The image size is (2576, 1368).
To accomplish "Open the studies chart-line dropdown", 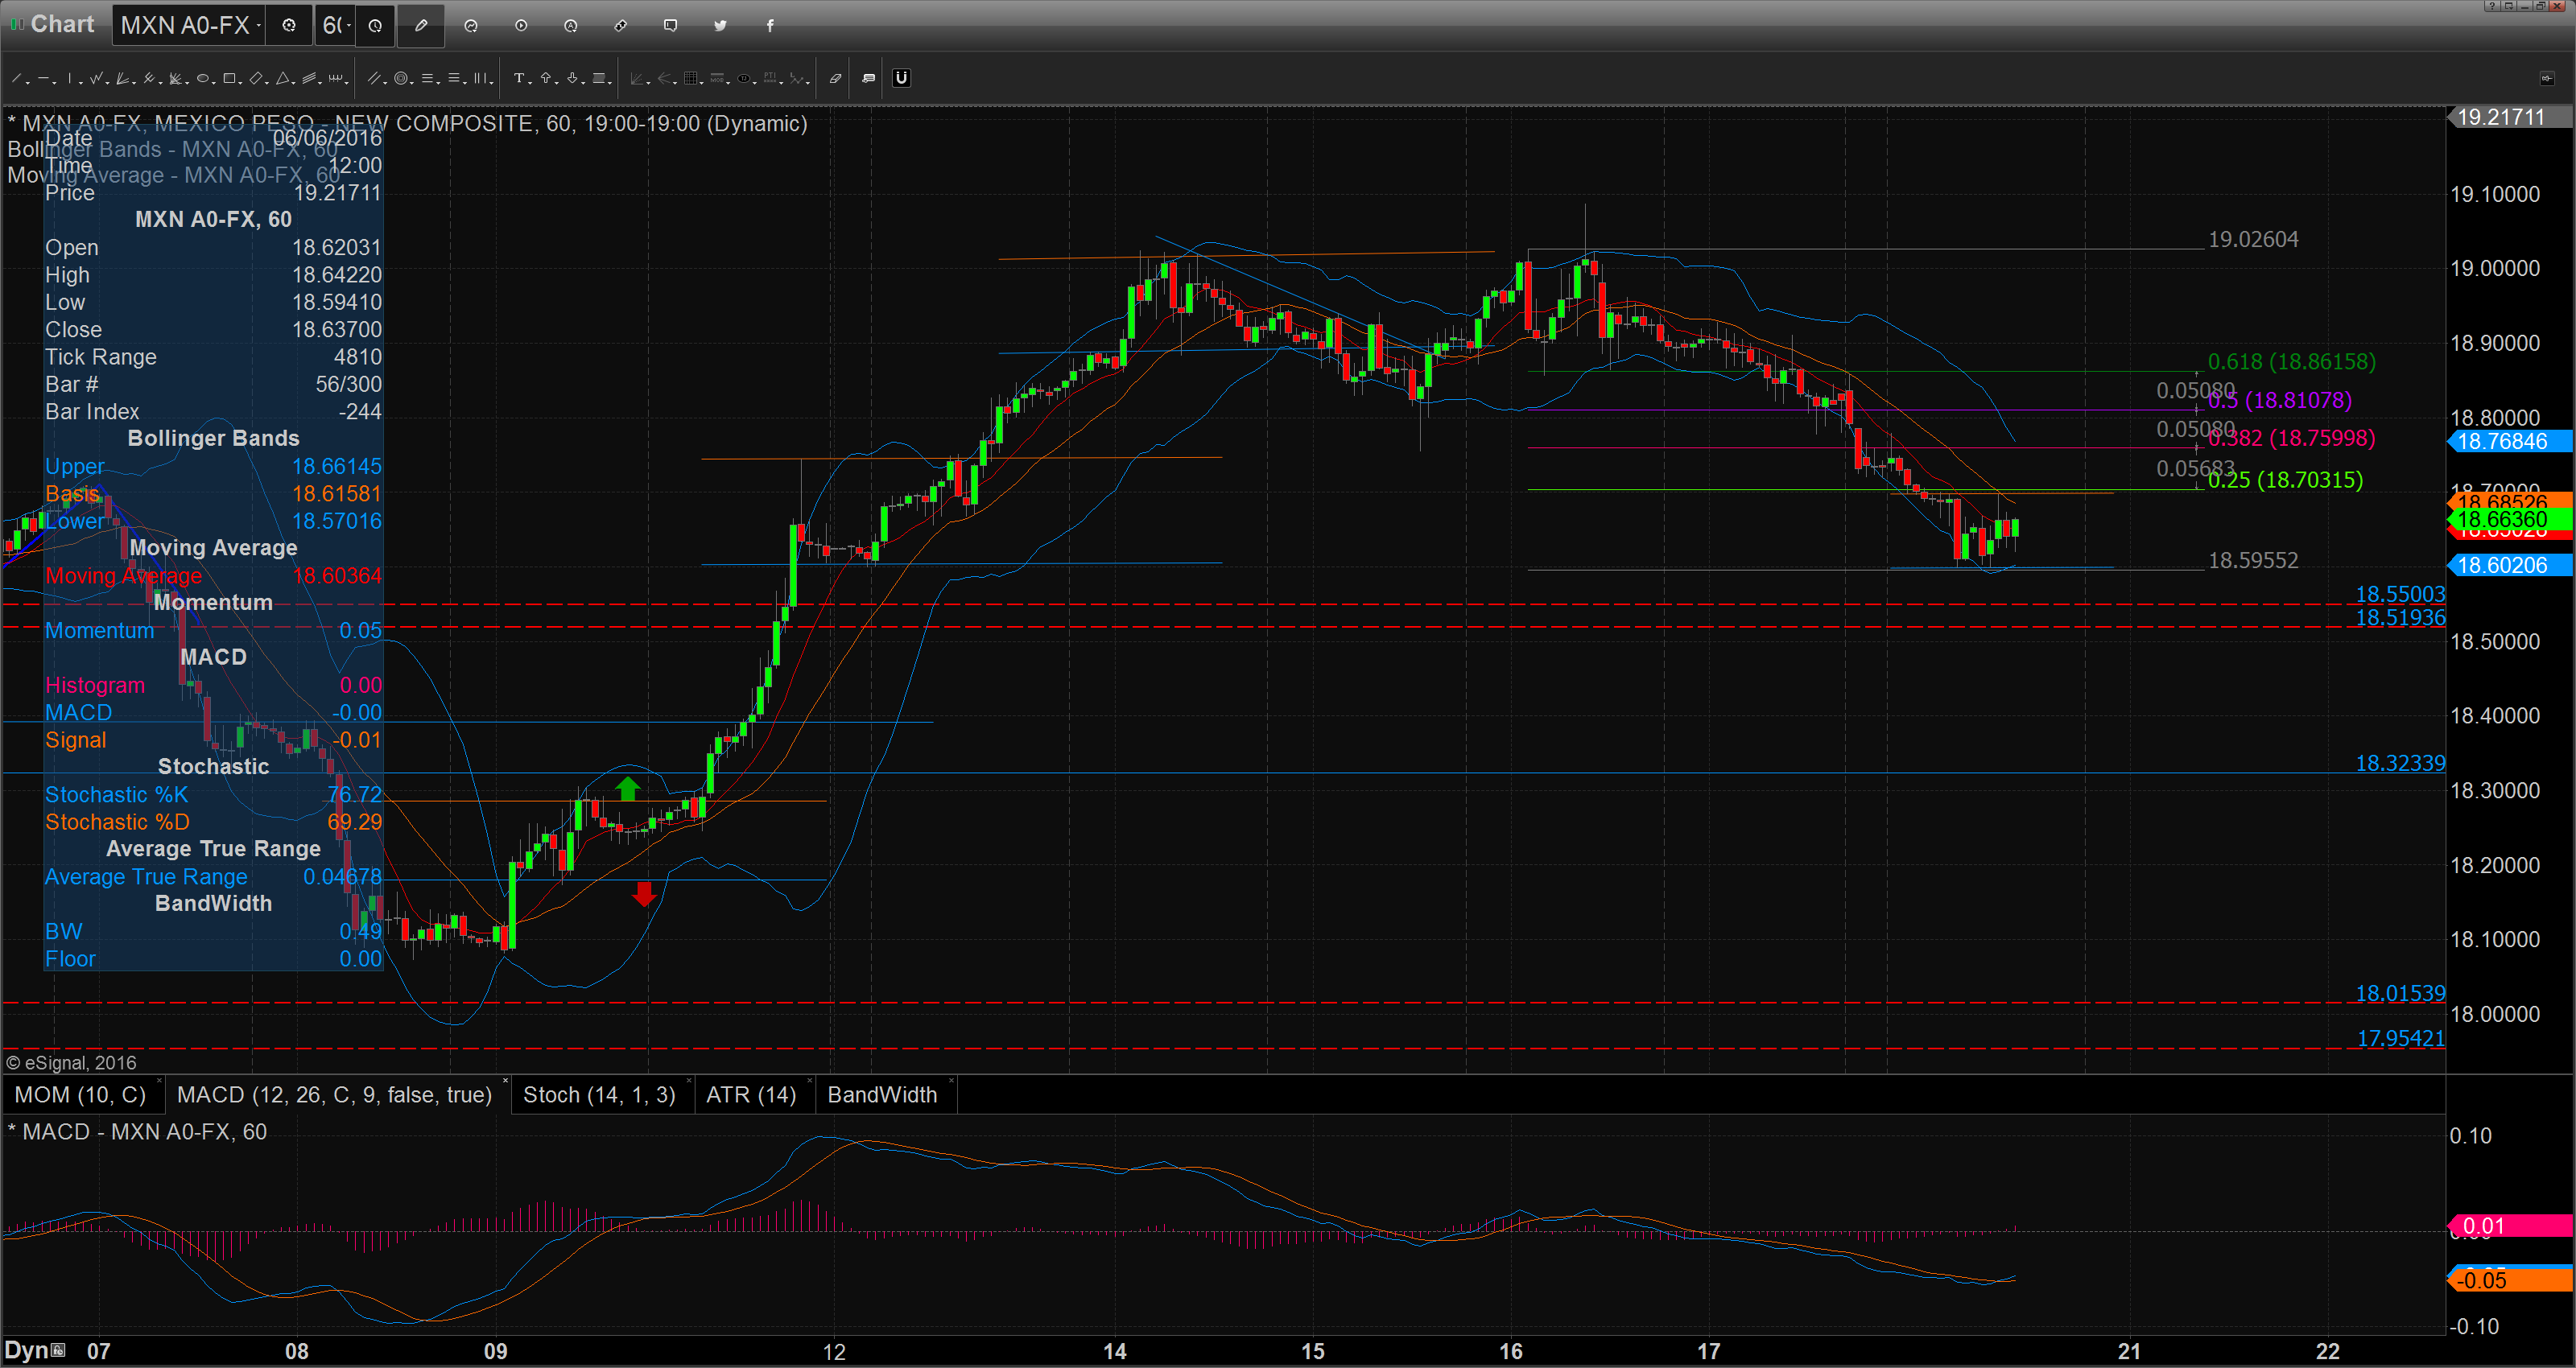I will pos(471,26).
